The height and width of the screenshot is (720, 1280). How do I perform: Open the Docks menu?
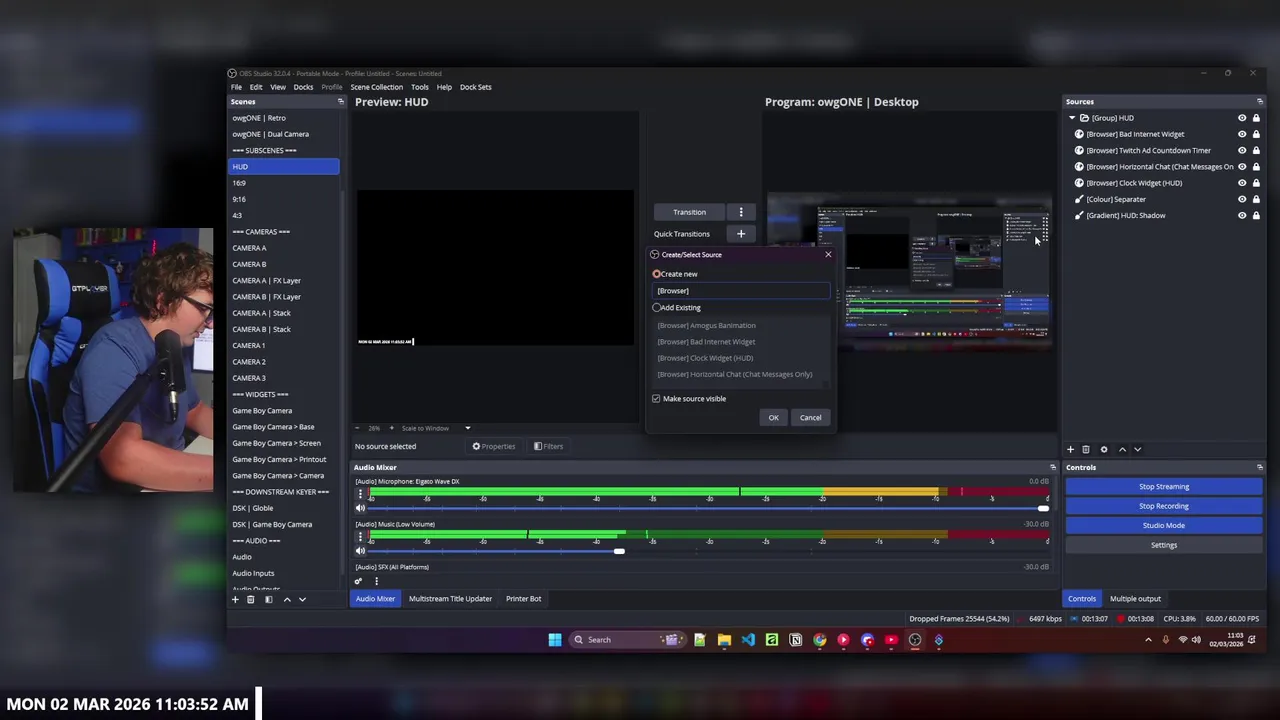click(x=303, y=87)
